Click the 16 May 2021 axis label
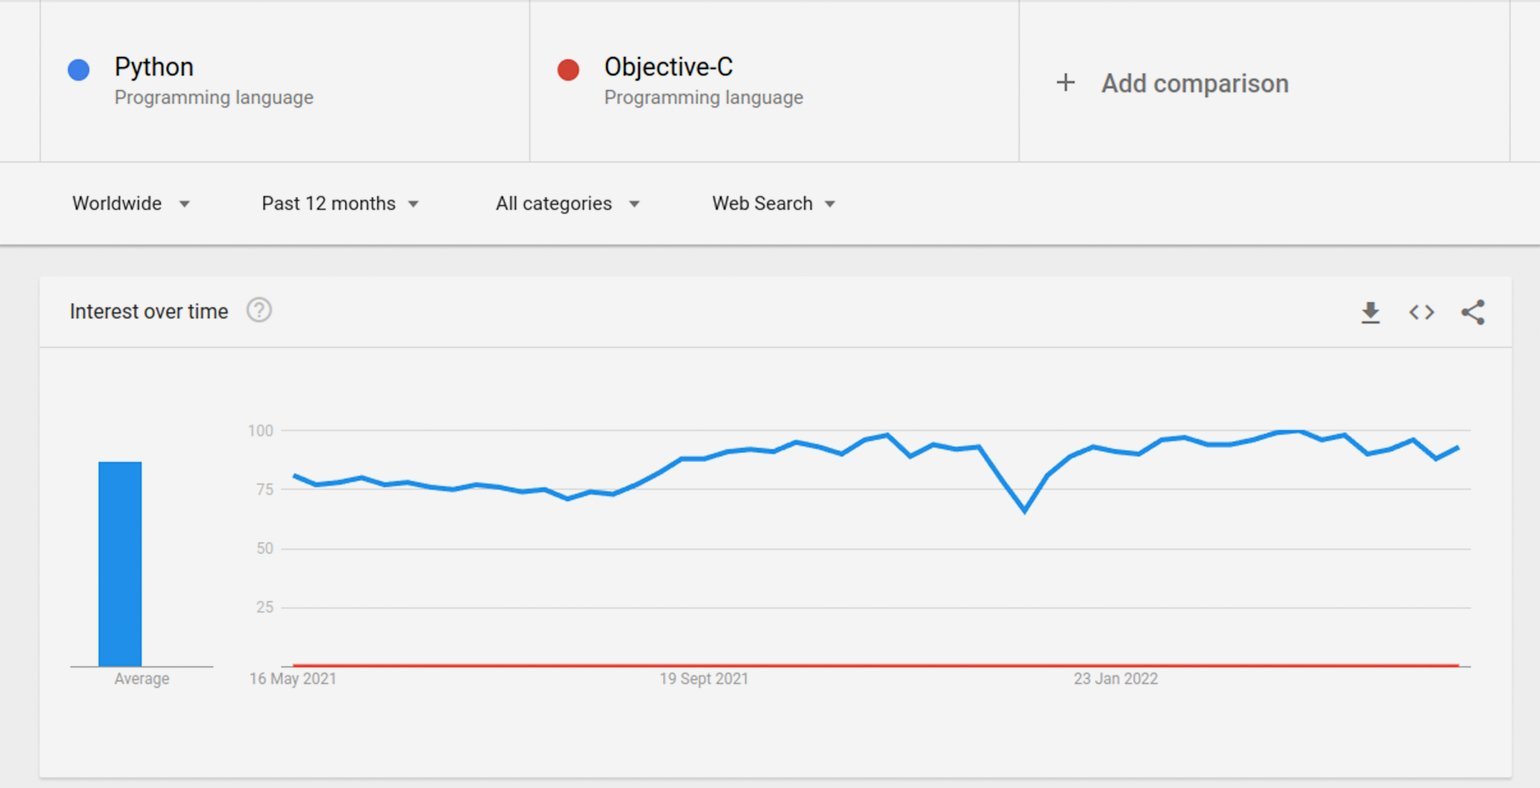 coord(293,679)
